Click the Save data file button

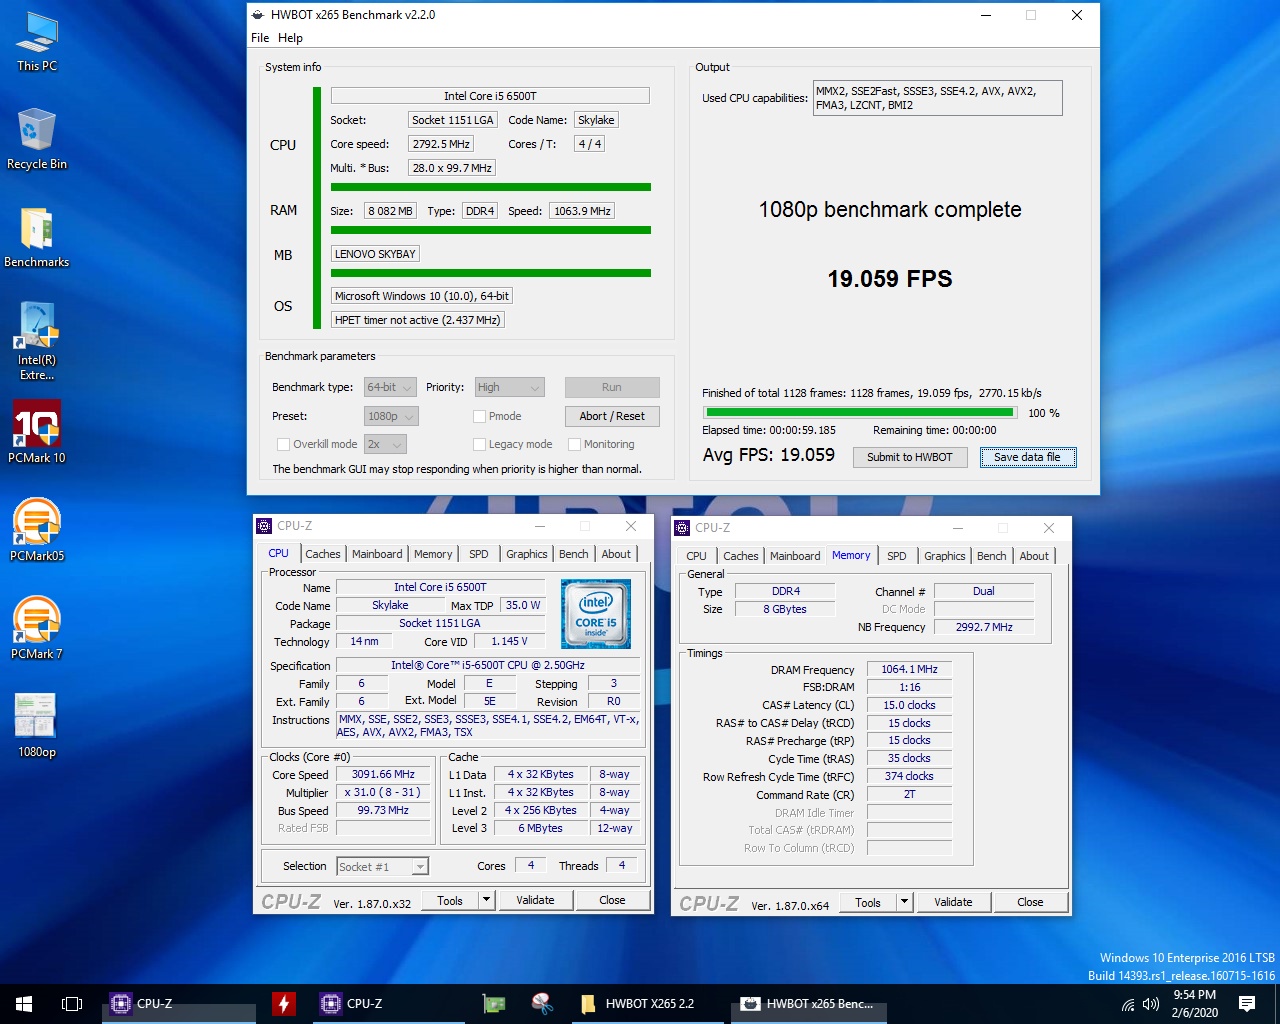(1027, 458)
